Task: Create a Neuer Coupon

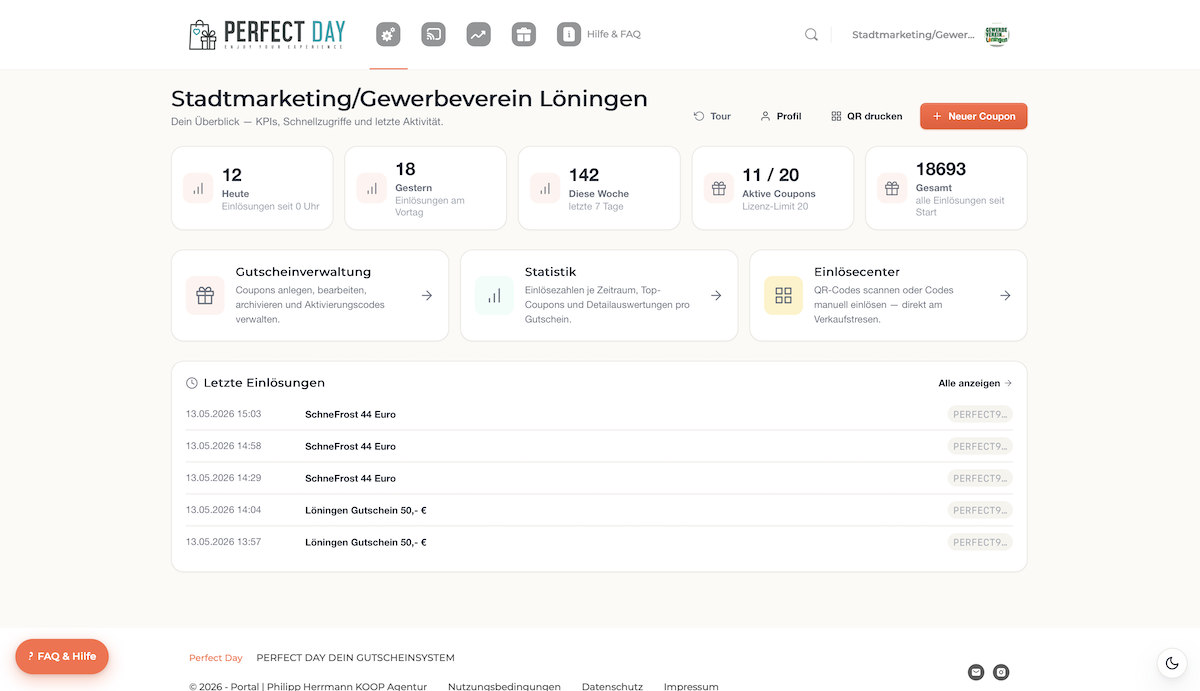Action: coord(973,116)
